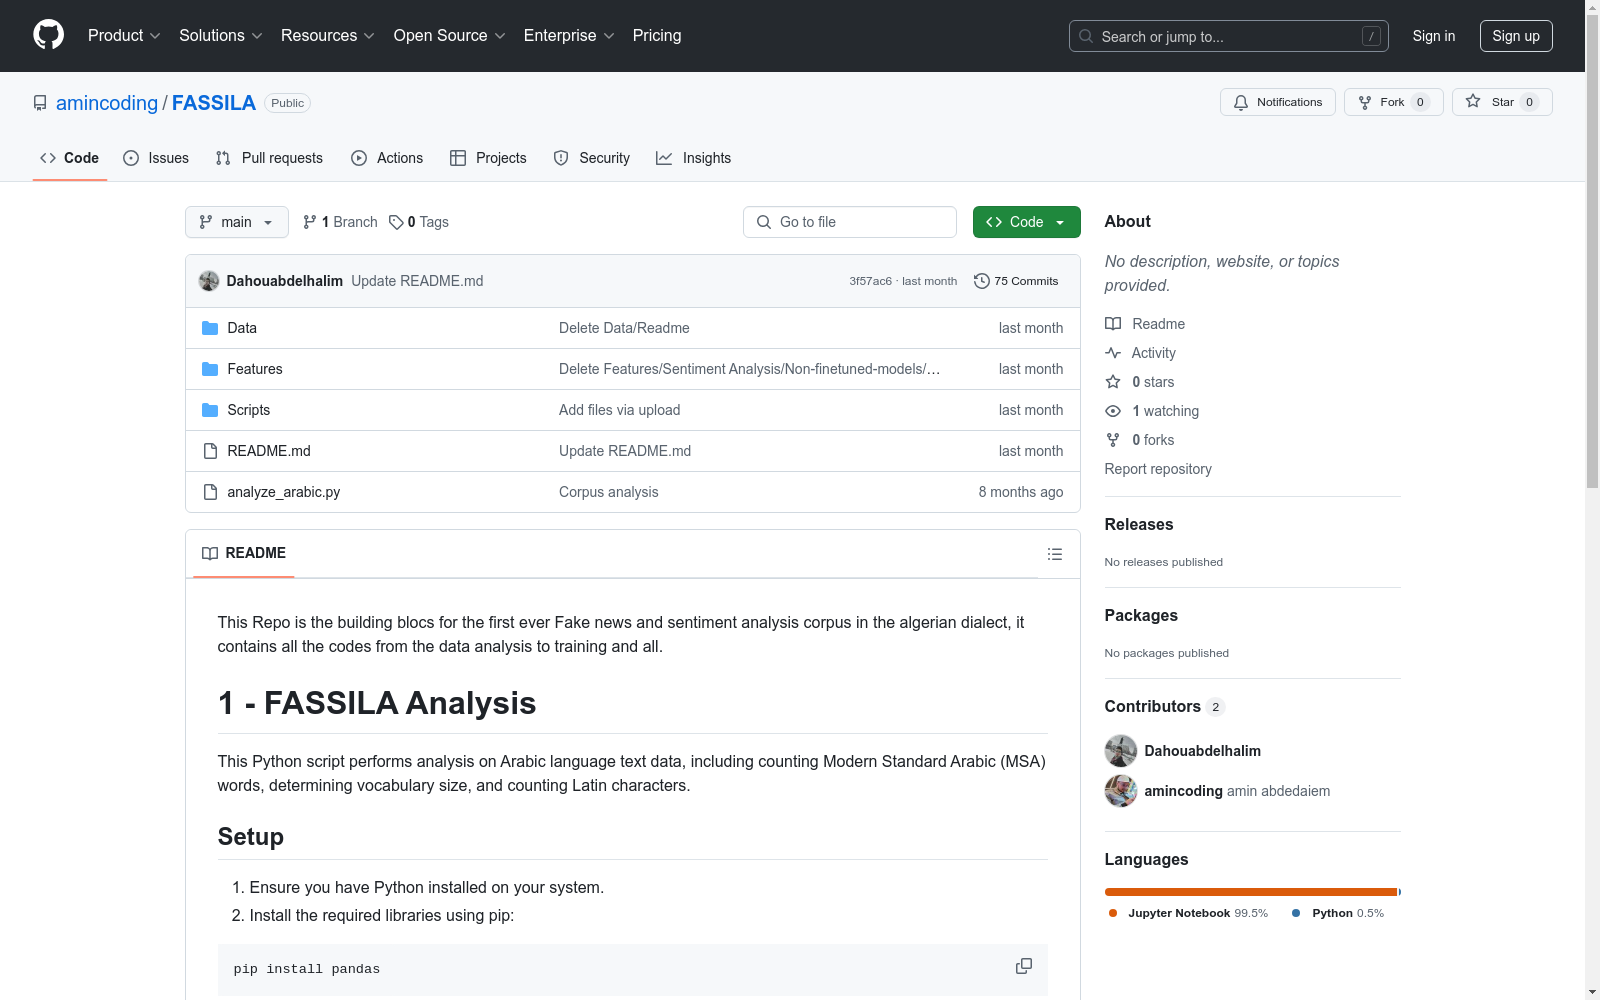Open the latest Update README.md commit message
Viewport: 1600px width, 1000px height.
(417, 281)
